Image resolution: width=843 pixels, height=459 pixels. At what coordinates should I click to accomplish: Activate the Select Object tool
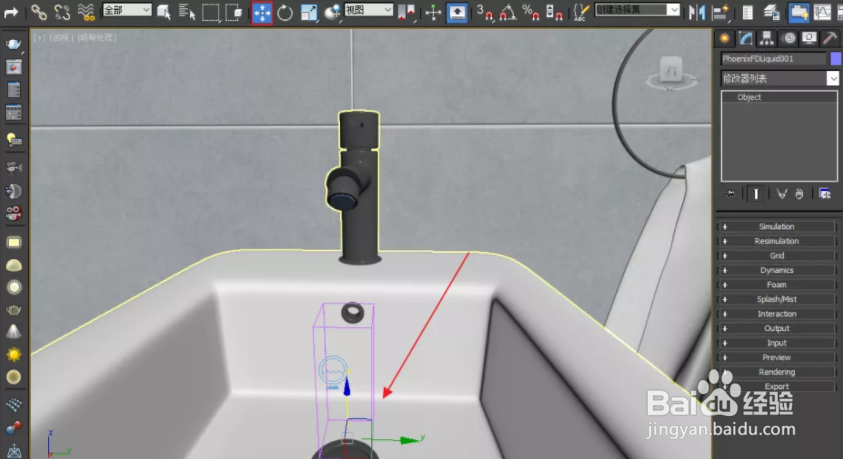(164, 12)
